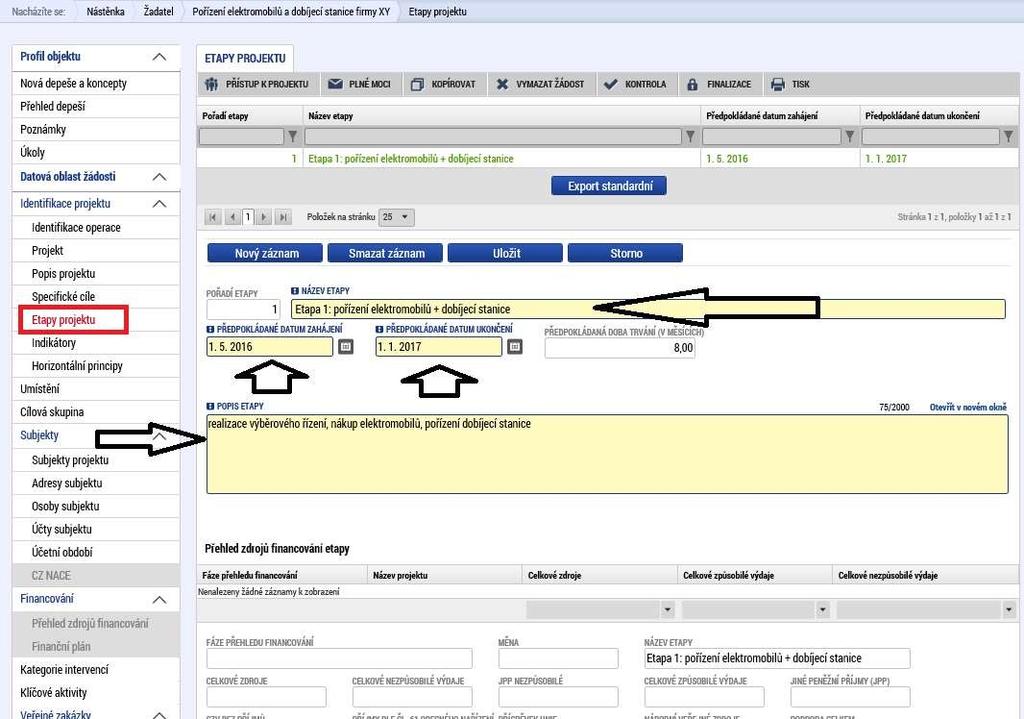Click the Kopírovat copy icon
Screen dimensions: 1024x719
417,84
